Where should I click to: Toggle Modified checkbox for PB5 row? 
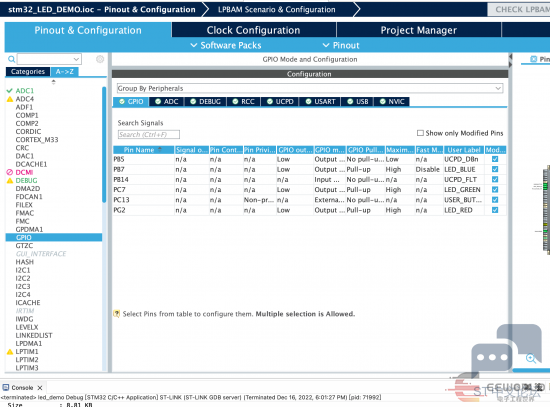pyautogui.click(x=495, y=159)
